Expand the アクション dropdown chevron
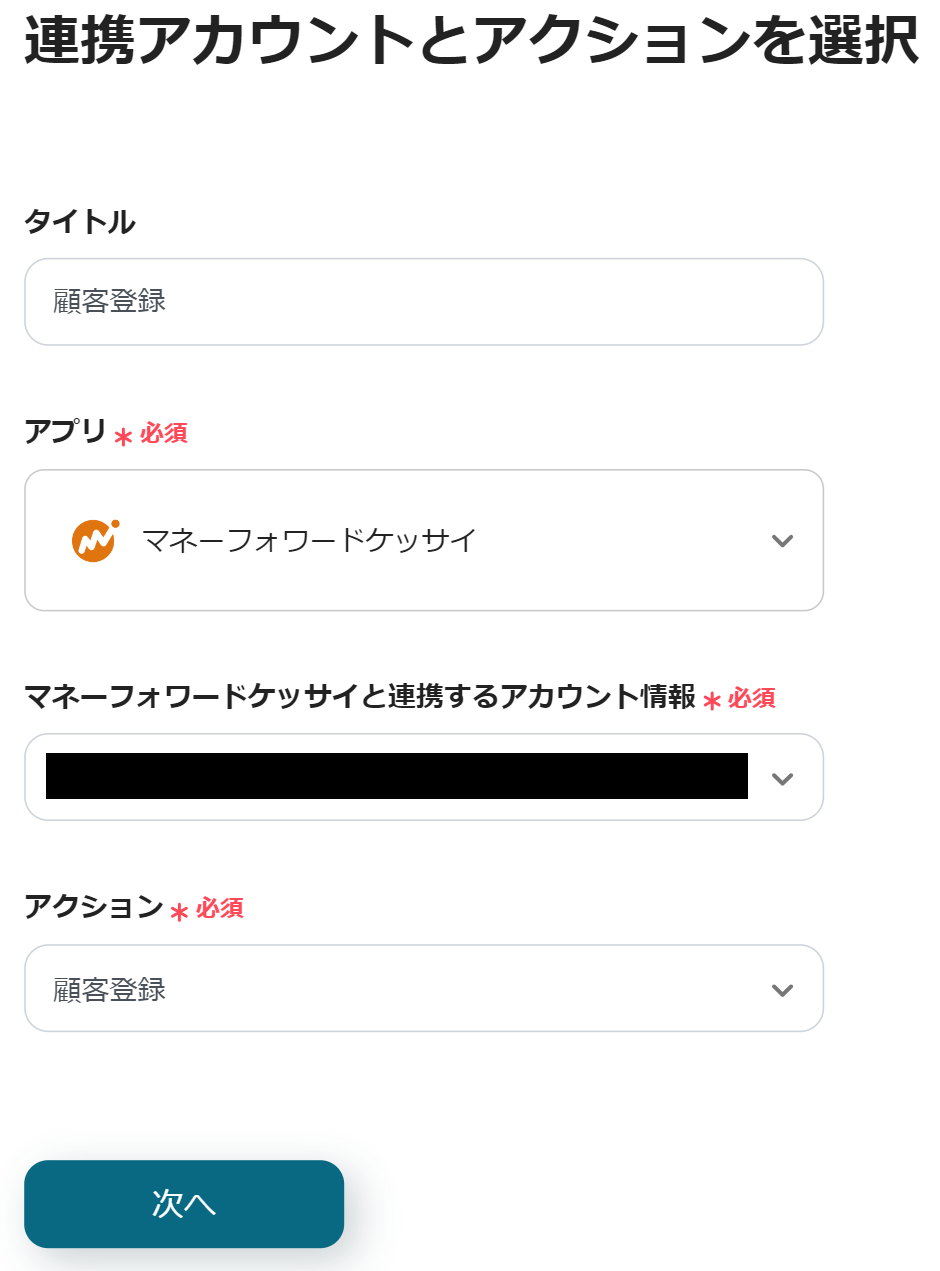Image resolution: width=940 pixels, height=1271 pixels. point(782,990)
